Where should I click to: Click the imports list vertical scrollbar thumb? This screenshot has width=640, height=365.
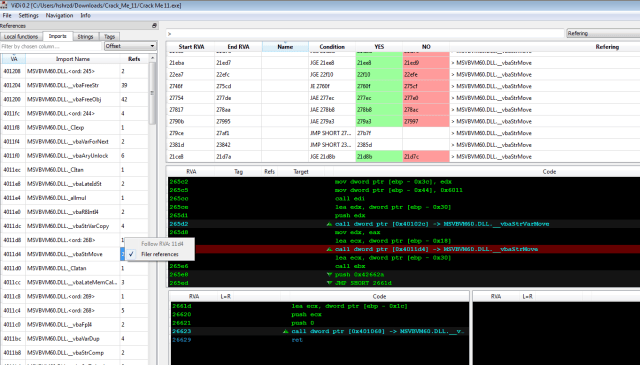(x=153, y=93)
